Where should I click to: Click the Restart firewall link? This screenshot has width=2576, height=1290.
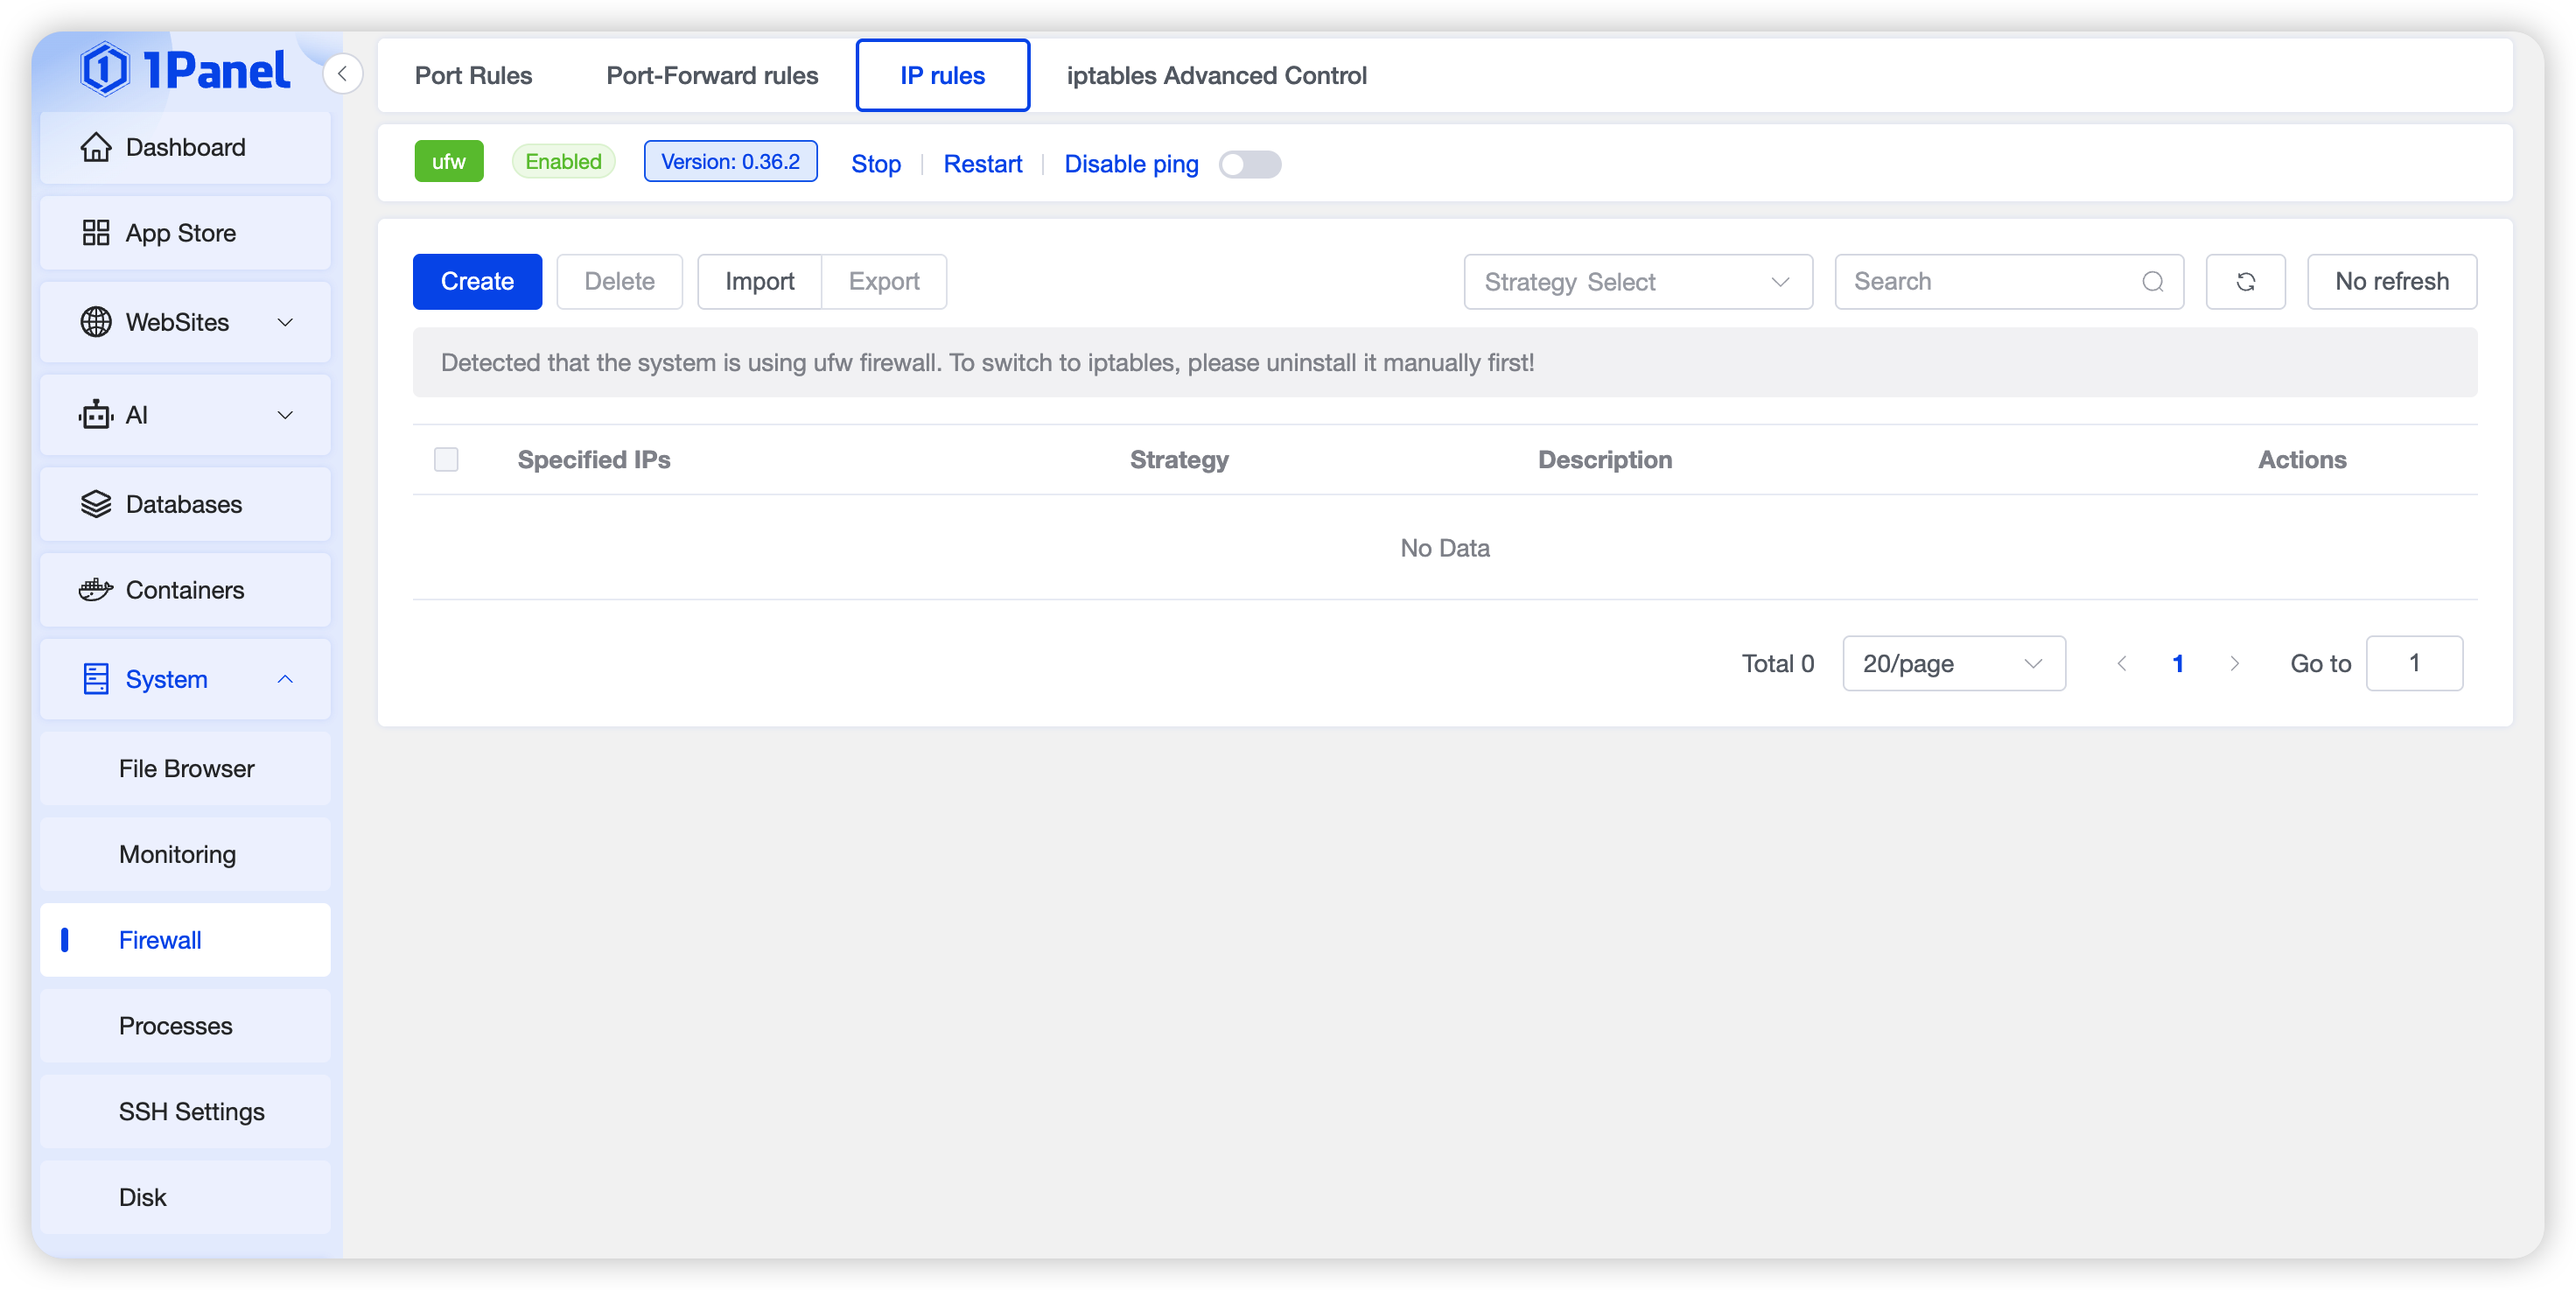982,164
